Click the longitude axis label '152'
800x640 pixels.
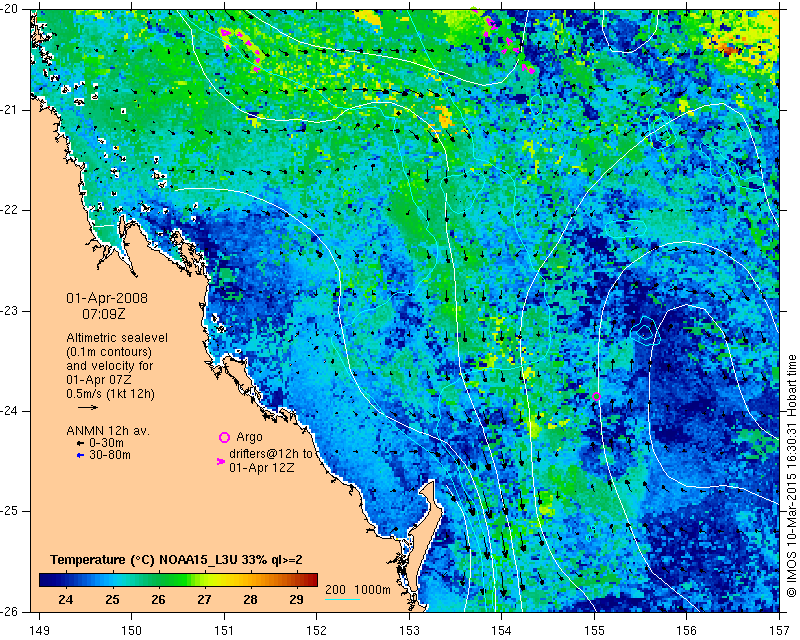tap(317, 631)
